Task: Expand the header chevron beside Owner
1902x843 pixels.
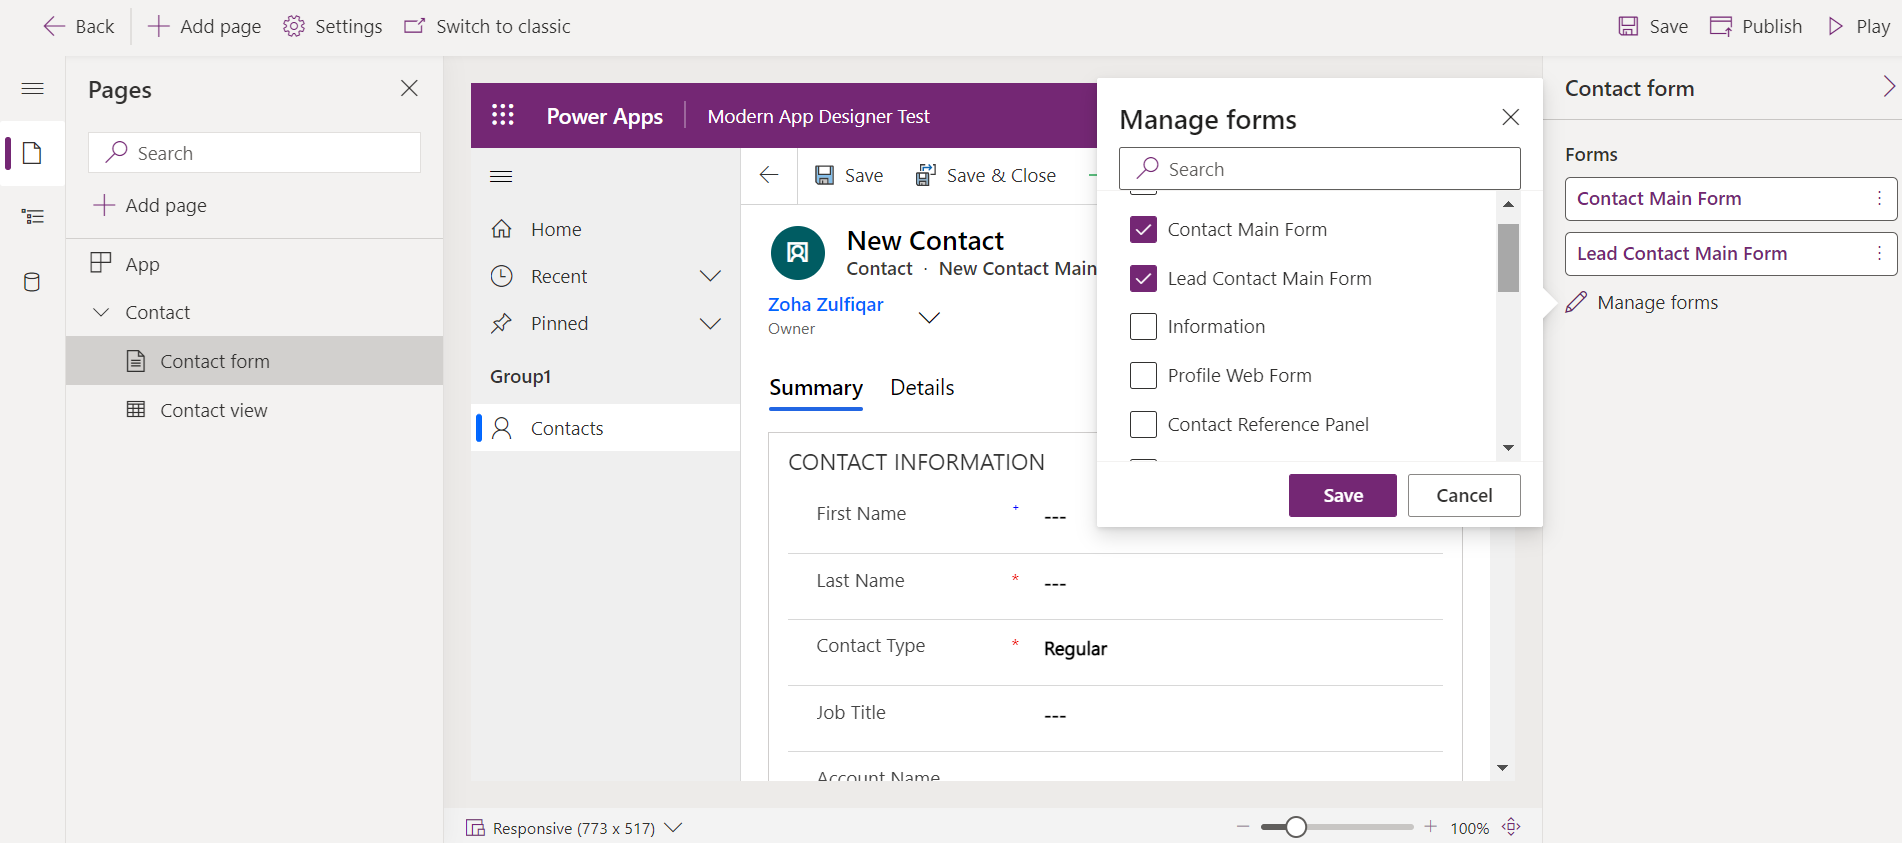Action: (x=929, y=318)
